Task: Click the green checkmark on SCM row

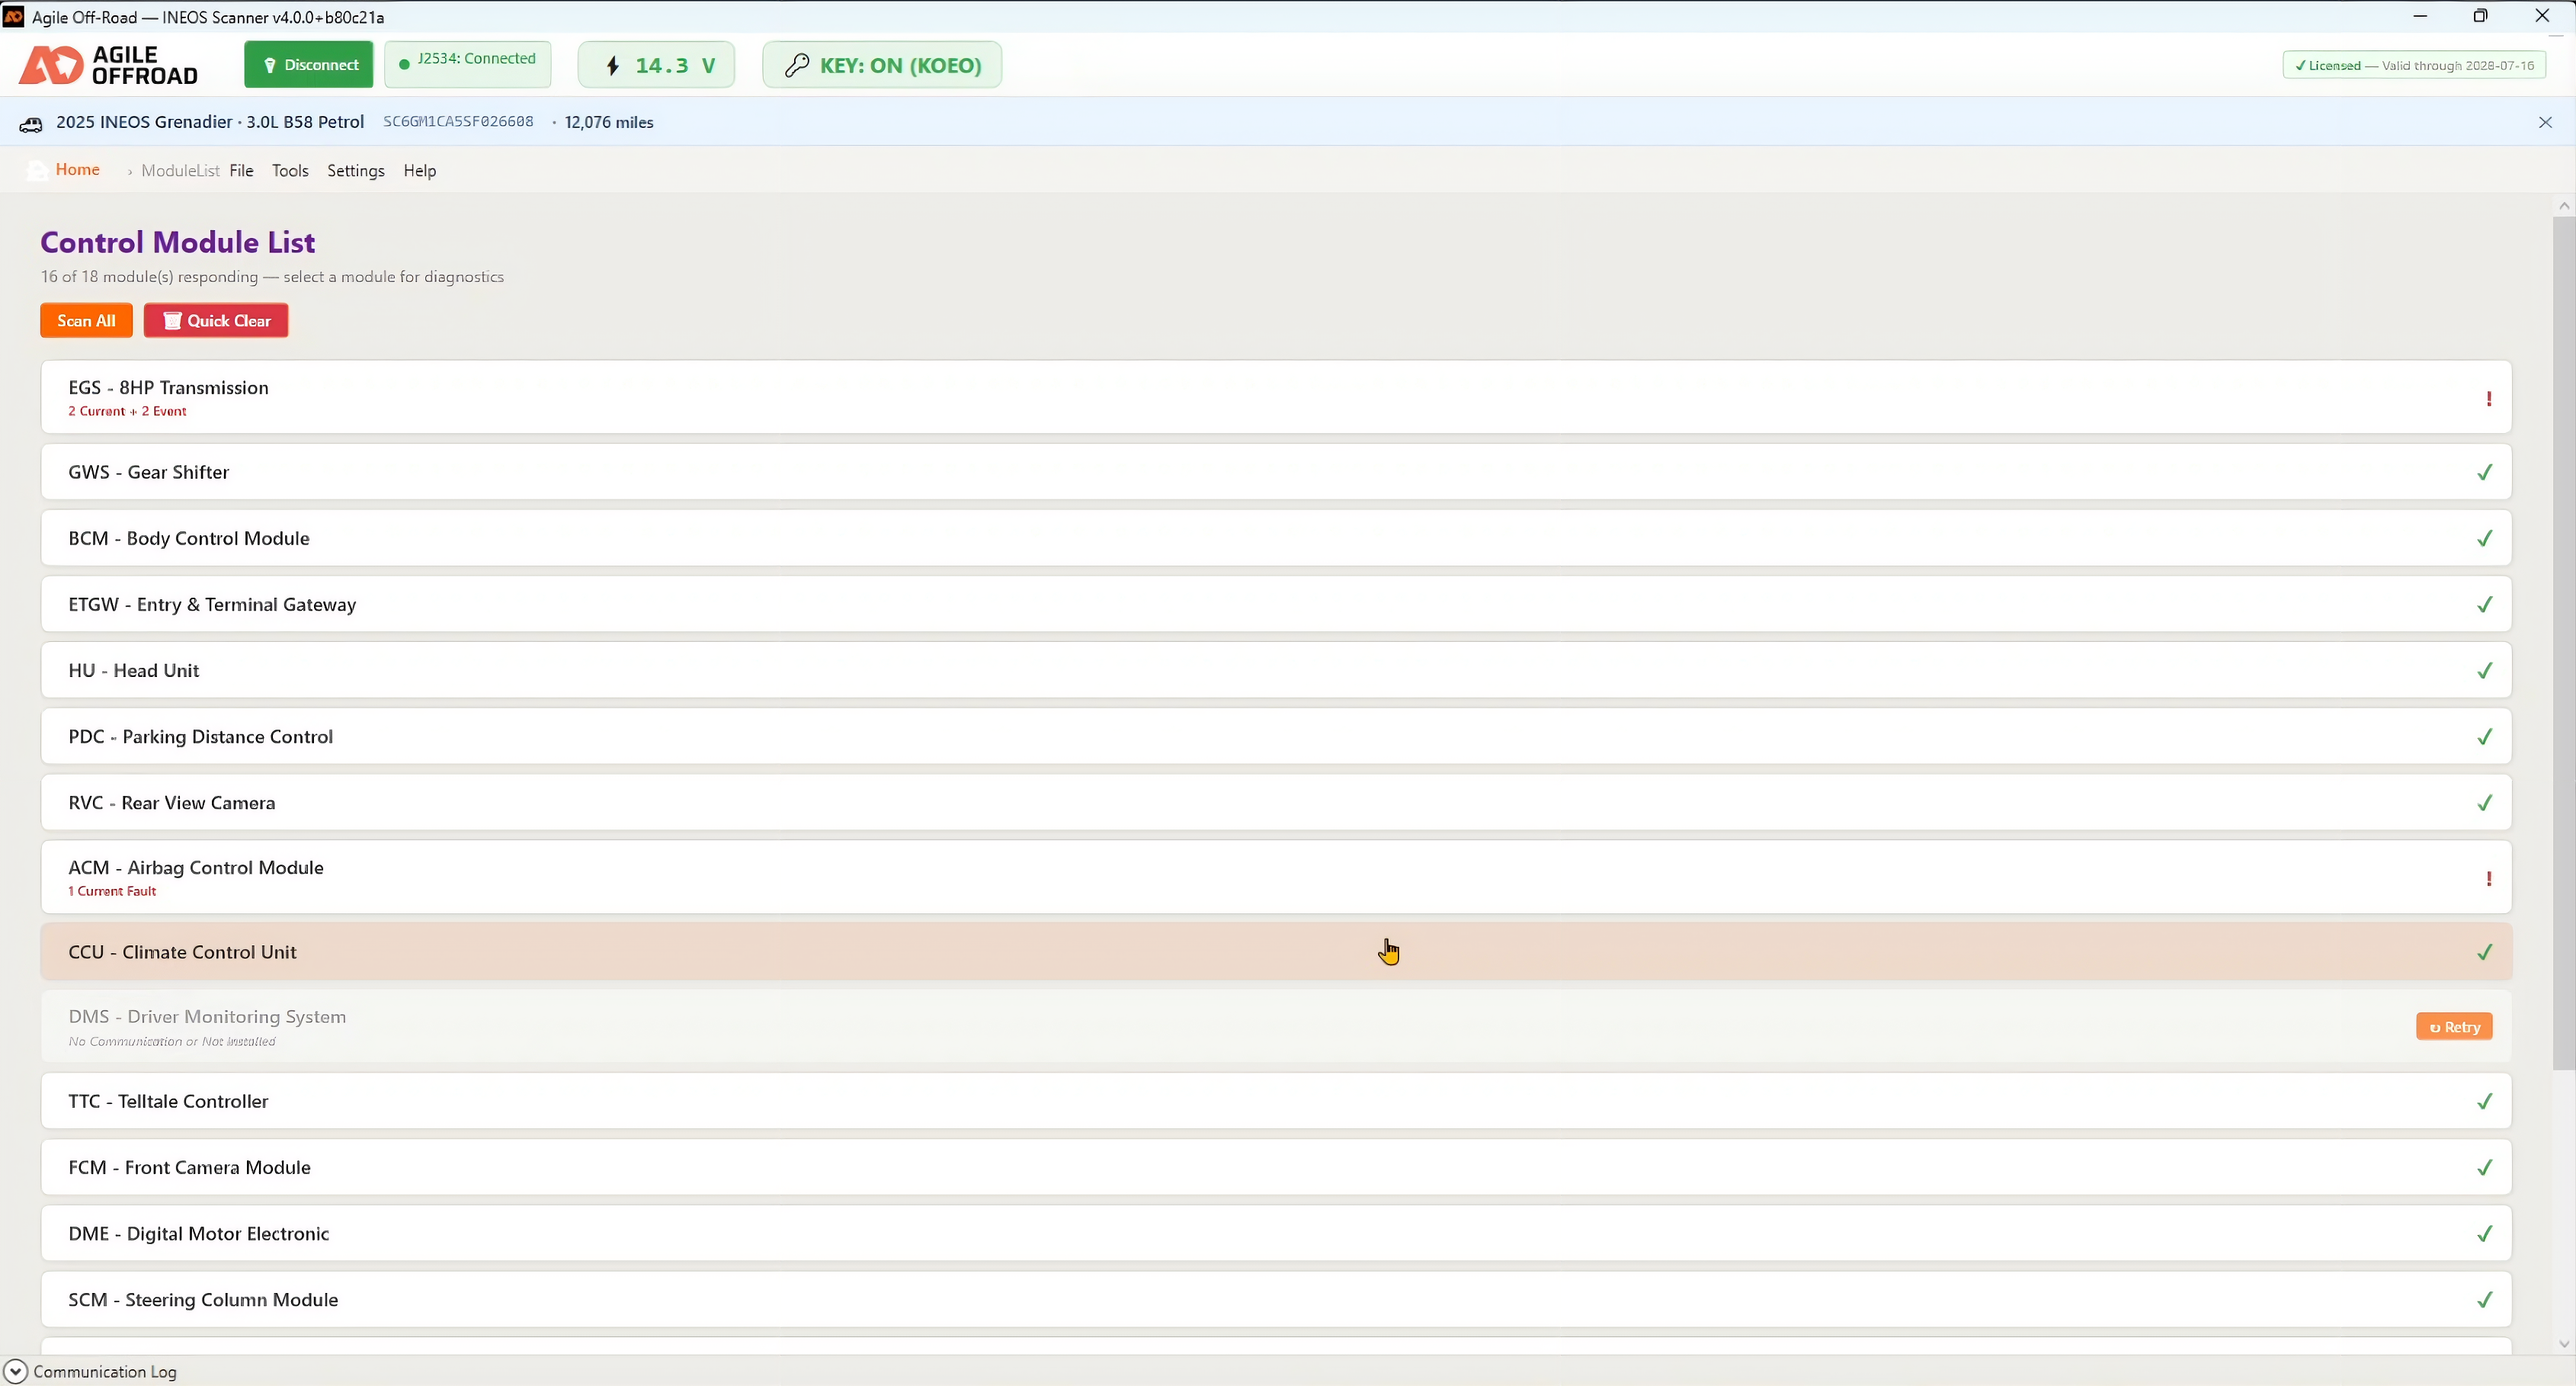Action: [x=2485, y=1299]
